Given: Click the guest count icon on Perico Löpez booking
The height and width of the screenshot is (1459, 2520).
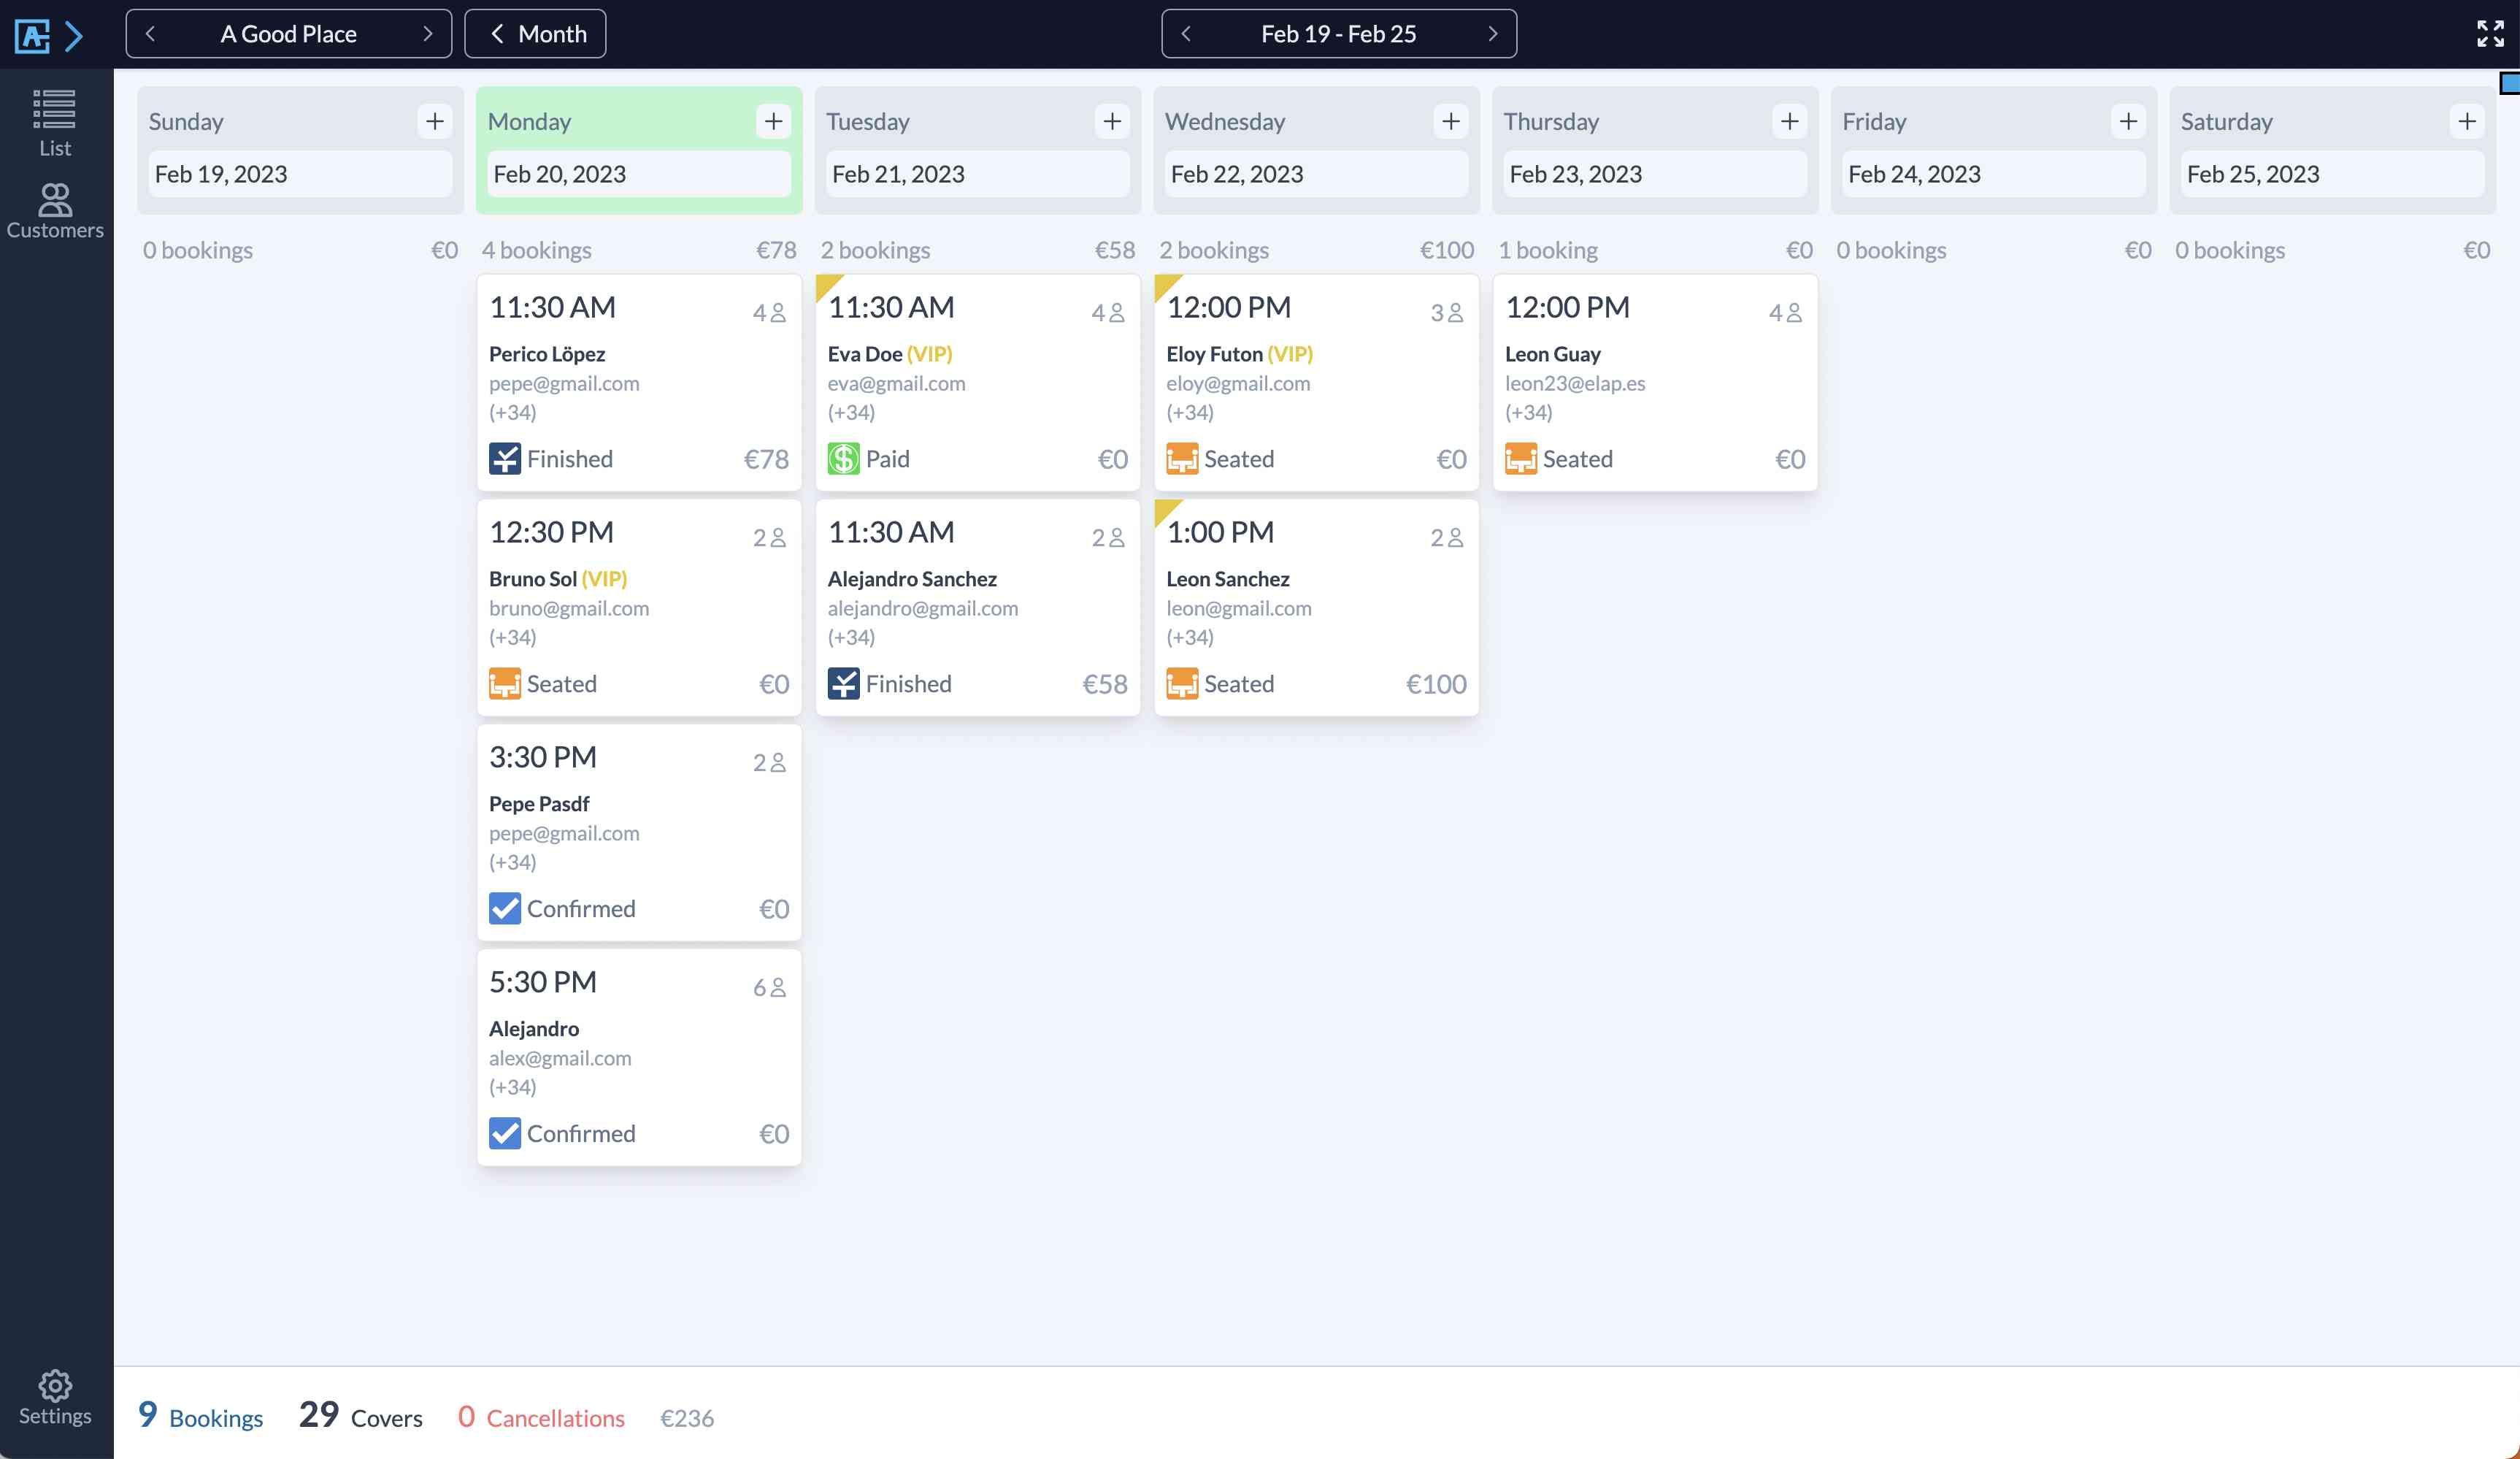Looking at the screenshot, I should click(778, 313).
